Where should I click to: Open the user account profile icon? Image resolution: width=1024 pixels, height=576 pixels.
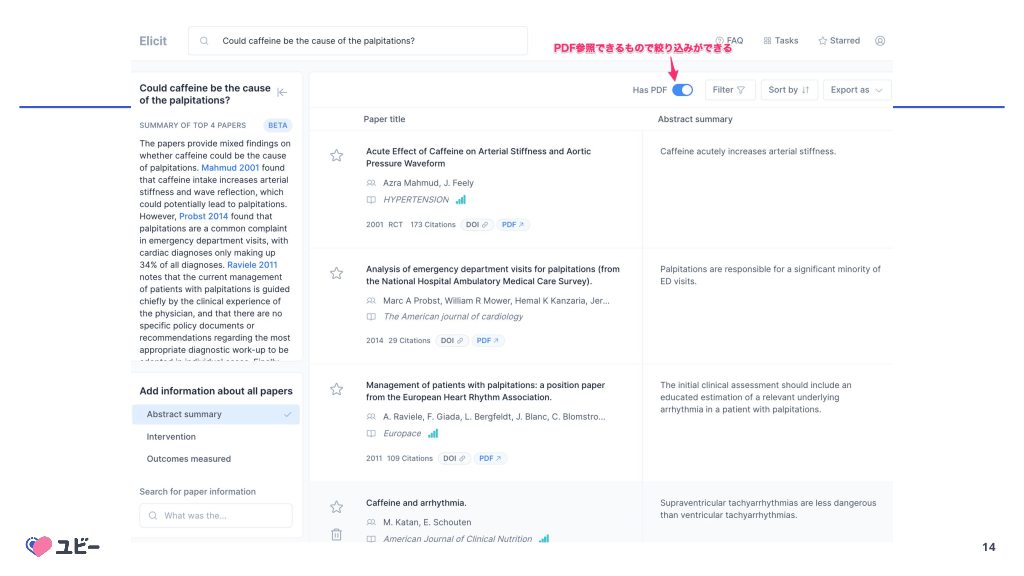point(880,41)
